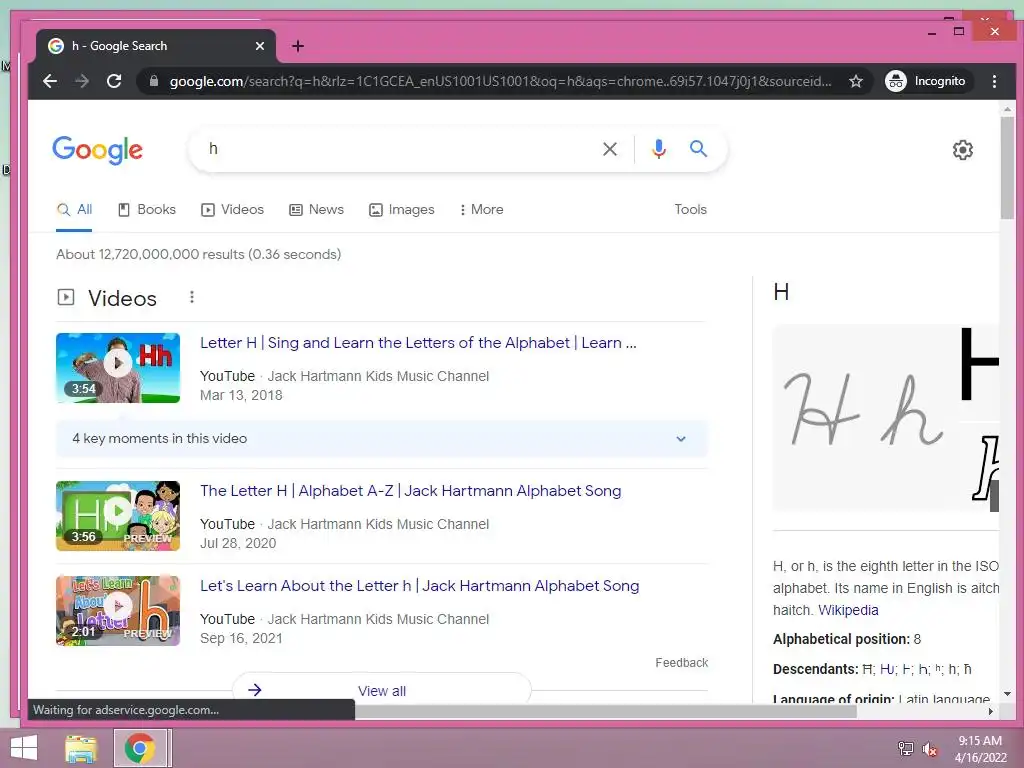Click the Feedback link under videos

coord(682,663)
